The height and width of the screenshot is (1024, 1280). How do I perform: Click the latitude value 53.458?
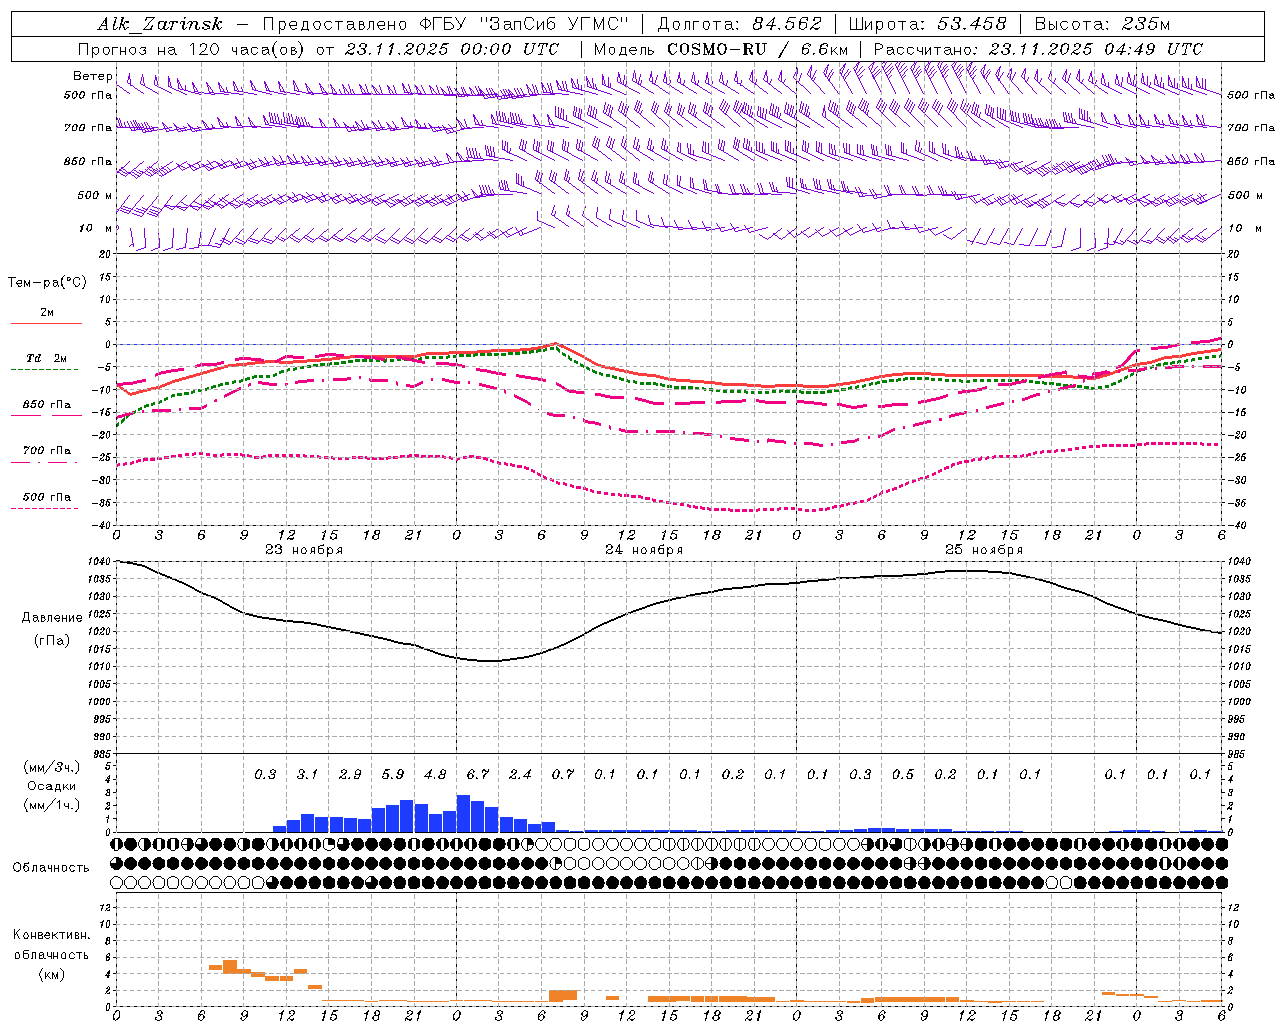pyautogui.click(x=972, y=24)
